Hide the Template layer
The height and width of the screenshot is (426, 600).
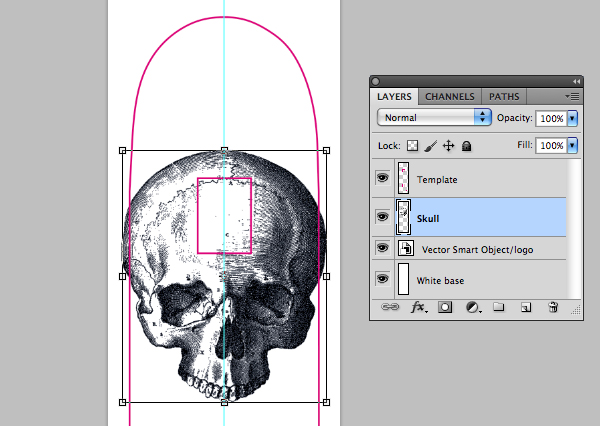tap(382, 178)
